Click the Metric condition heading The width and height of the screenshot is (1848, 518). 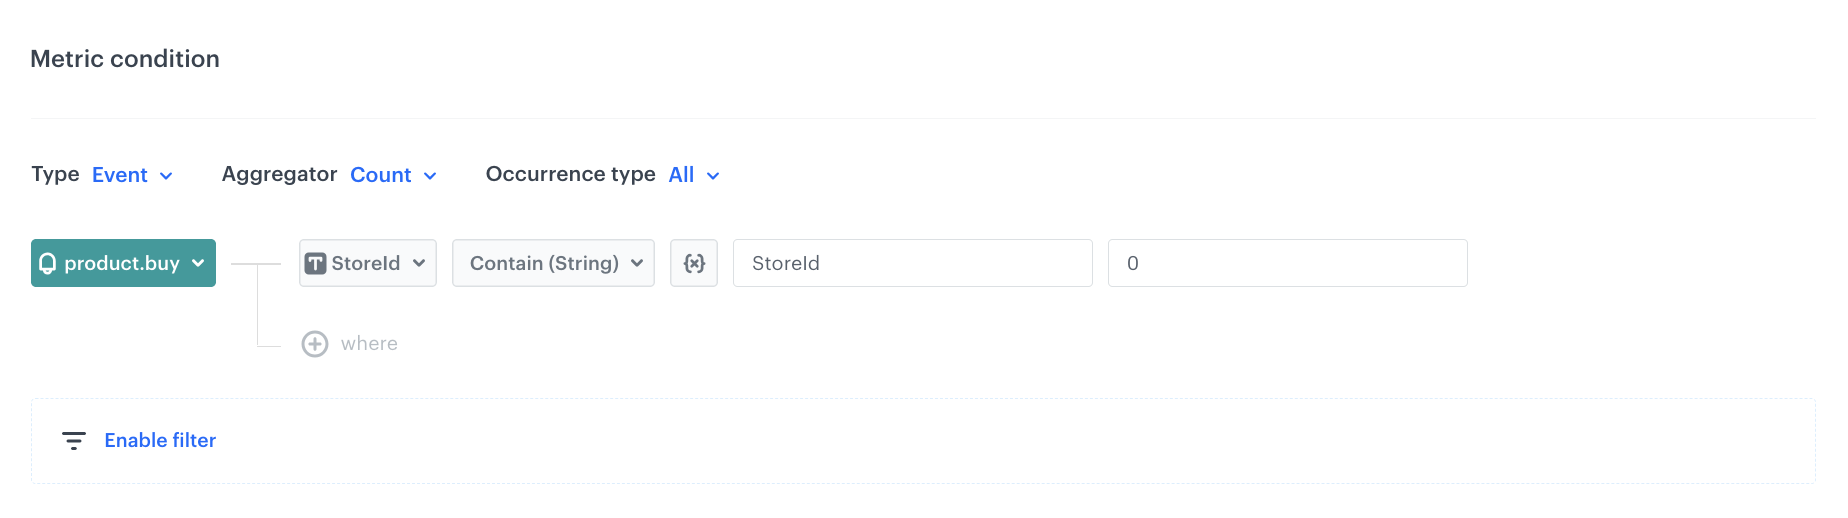pos(125,59)
